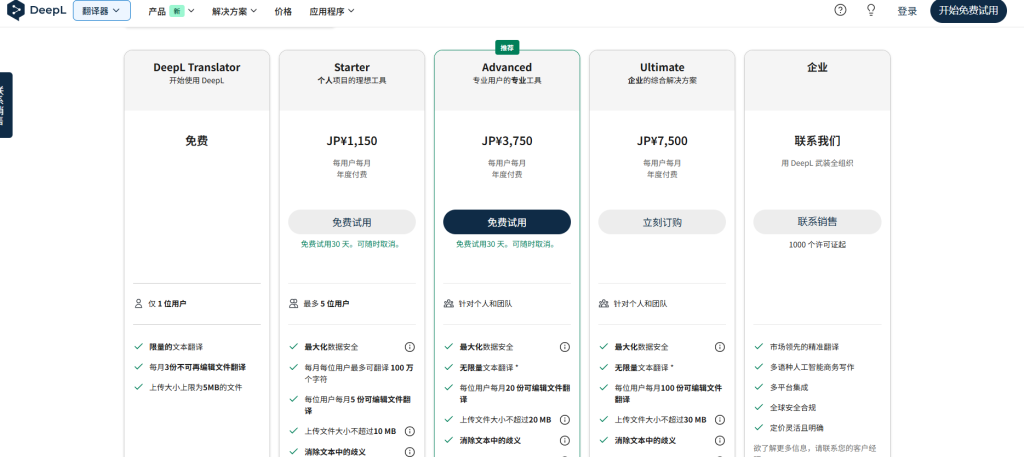This screenshot has height=457, width=1024.
Task: Open info icon for Ultimate 清除文本中的歧义
Action: [720, 441]
